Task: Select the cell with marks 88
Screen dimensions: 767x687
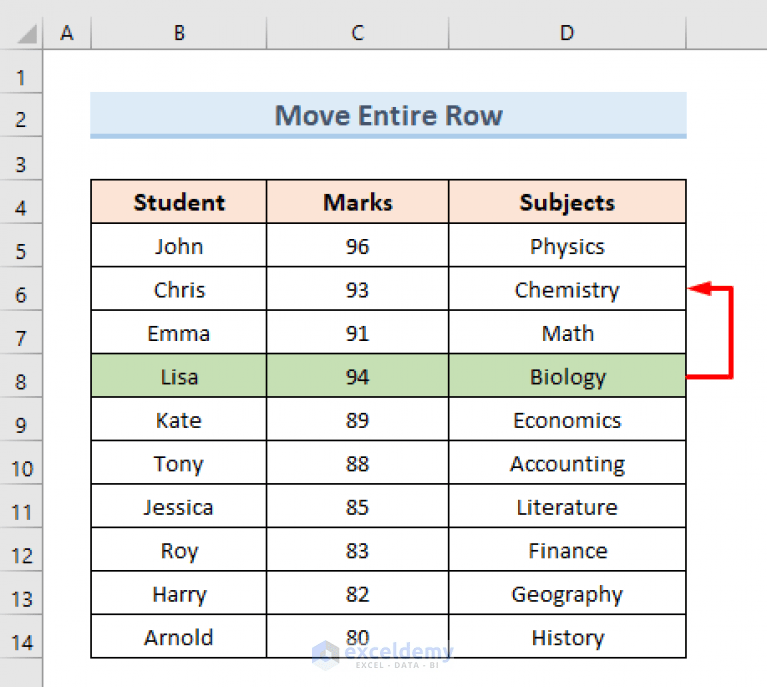Action: tap(358, 463)
